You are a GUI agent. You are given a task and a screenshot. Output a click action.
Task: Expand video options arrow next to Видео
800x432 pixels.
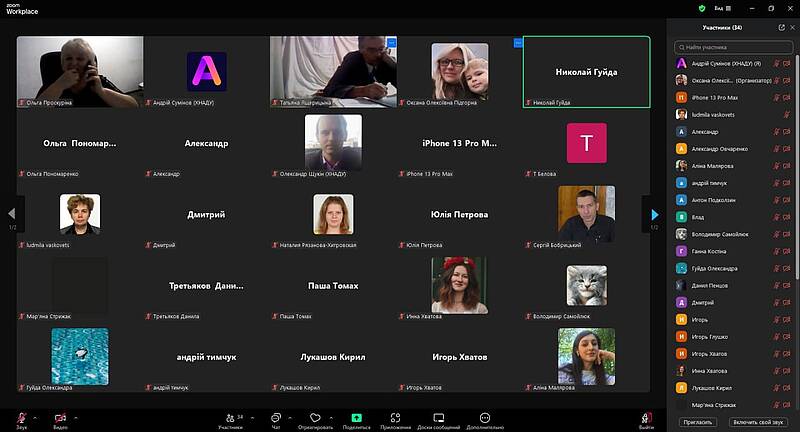tap(78, 416)
